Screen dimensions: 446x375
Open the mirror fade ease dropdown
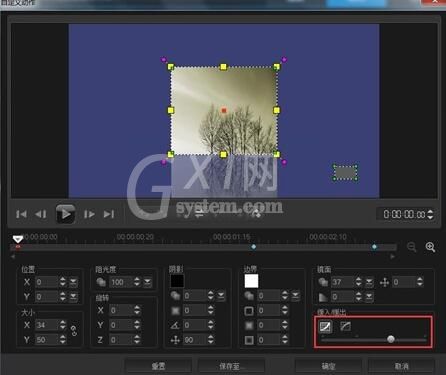tap(369, 296)
